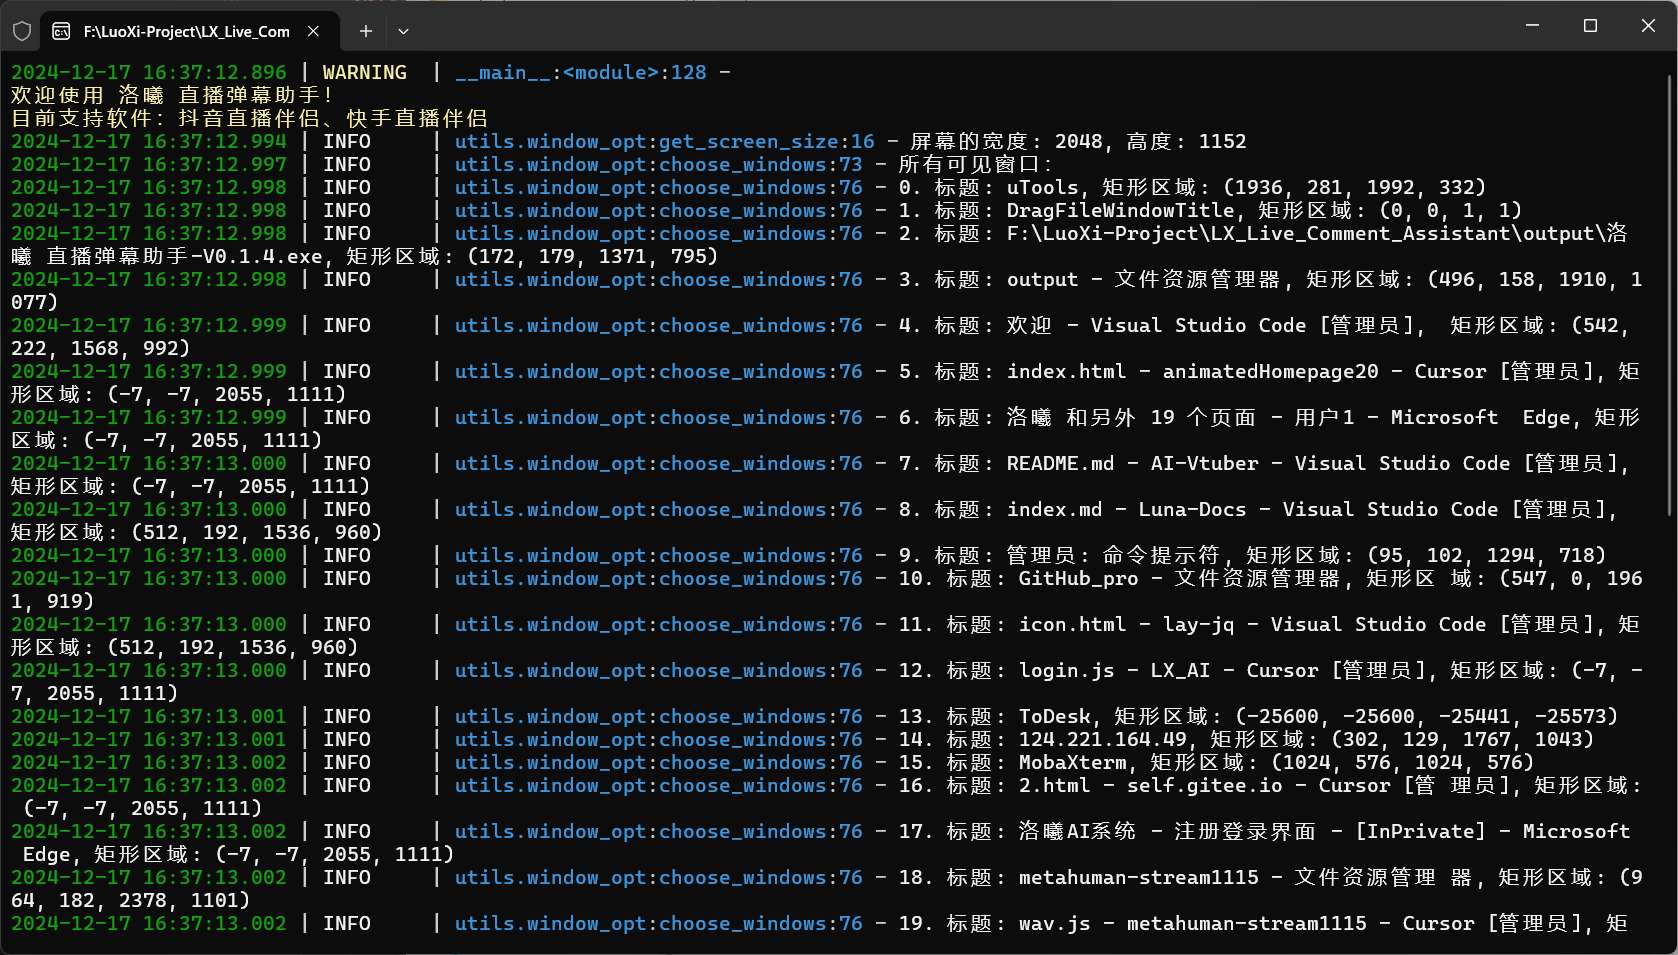Close the LX_Live_Com terminal tab
Image resolution: width=1678 pixels, height=955 pixels.
click(313, 31)
